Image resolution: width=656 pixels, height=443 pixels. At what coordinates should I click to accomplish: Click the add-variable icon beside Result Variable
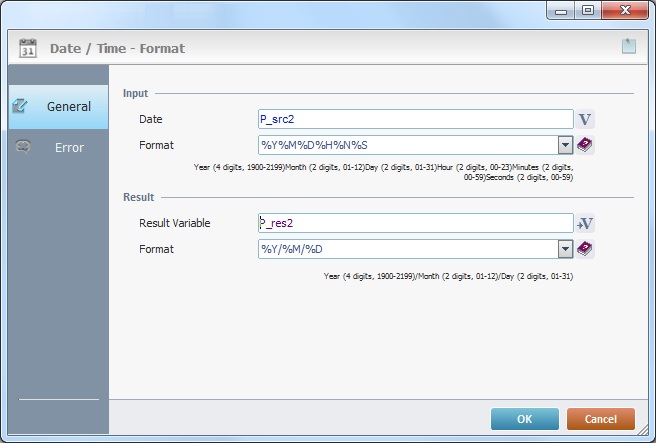[x=585, y=224]
